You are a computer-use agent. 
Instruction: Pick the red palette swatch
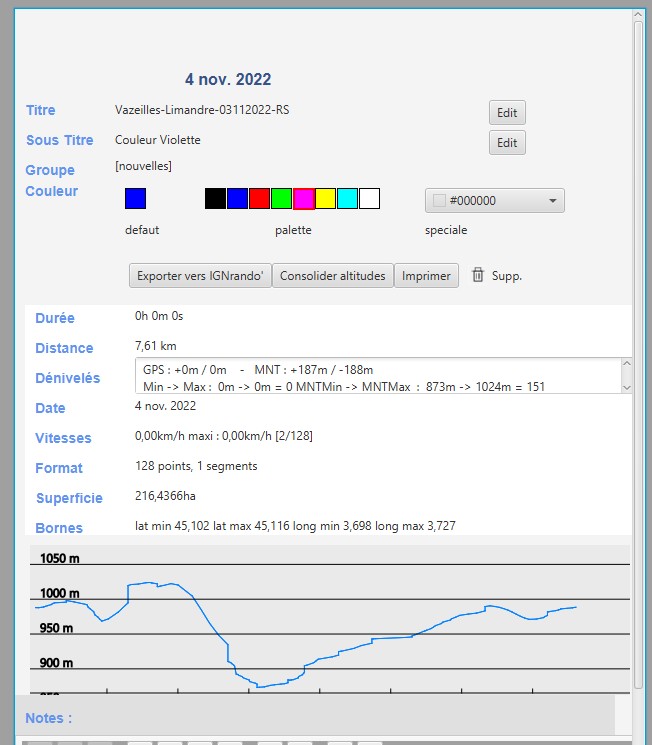coord(259,198)
